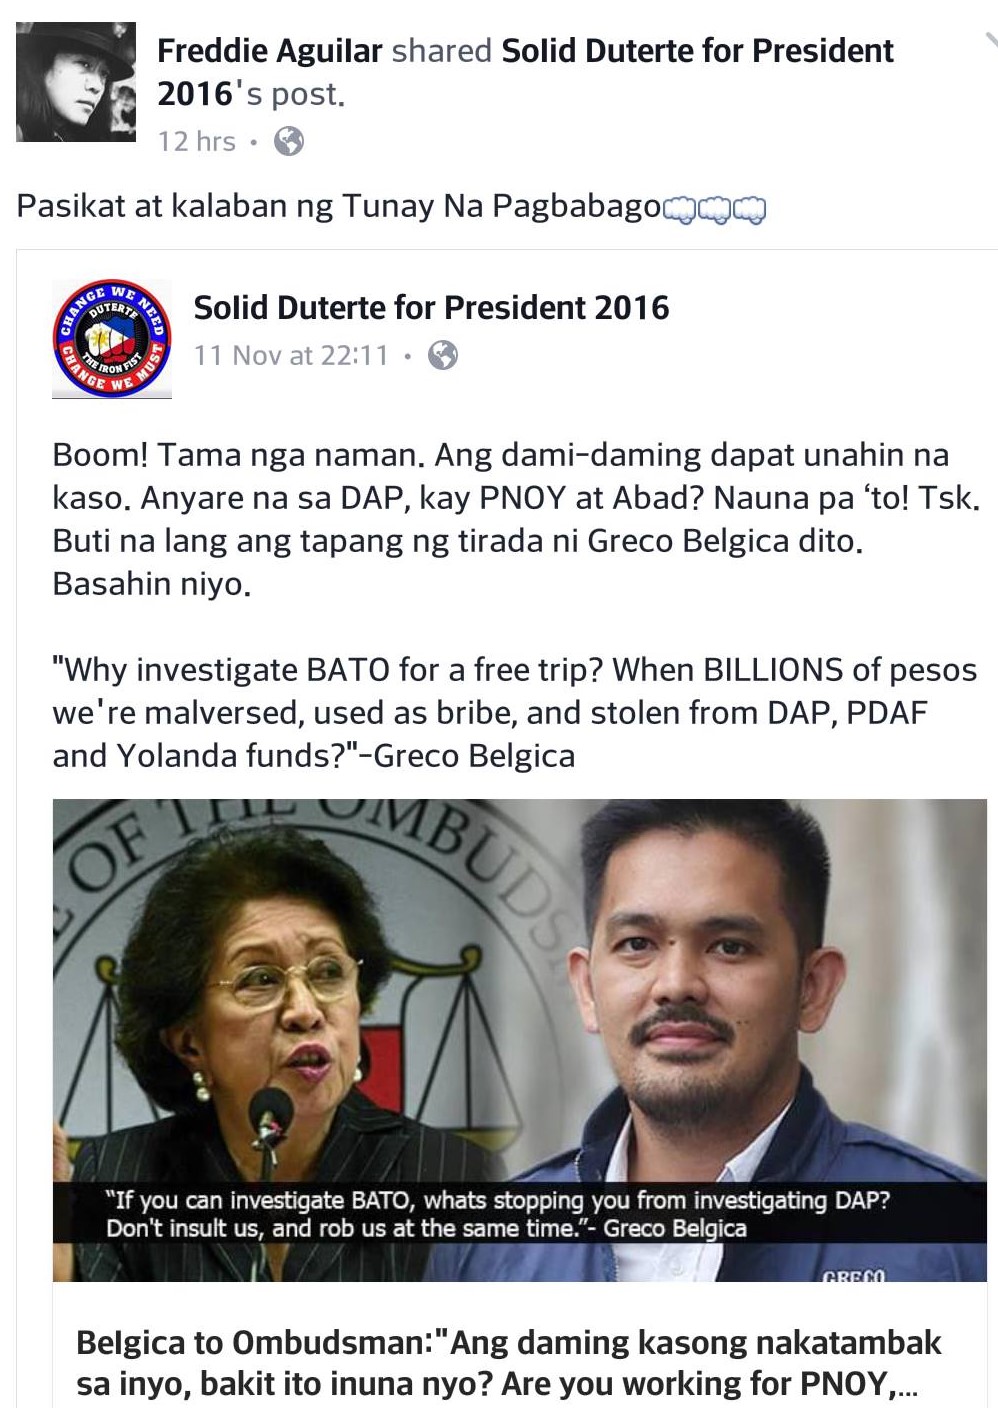Screen dimensions: 998x1408
Task: Open the Ombudsman and Belgica article image
Action: click(520, 1040)
